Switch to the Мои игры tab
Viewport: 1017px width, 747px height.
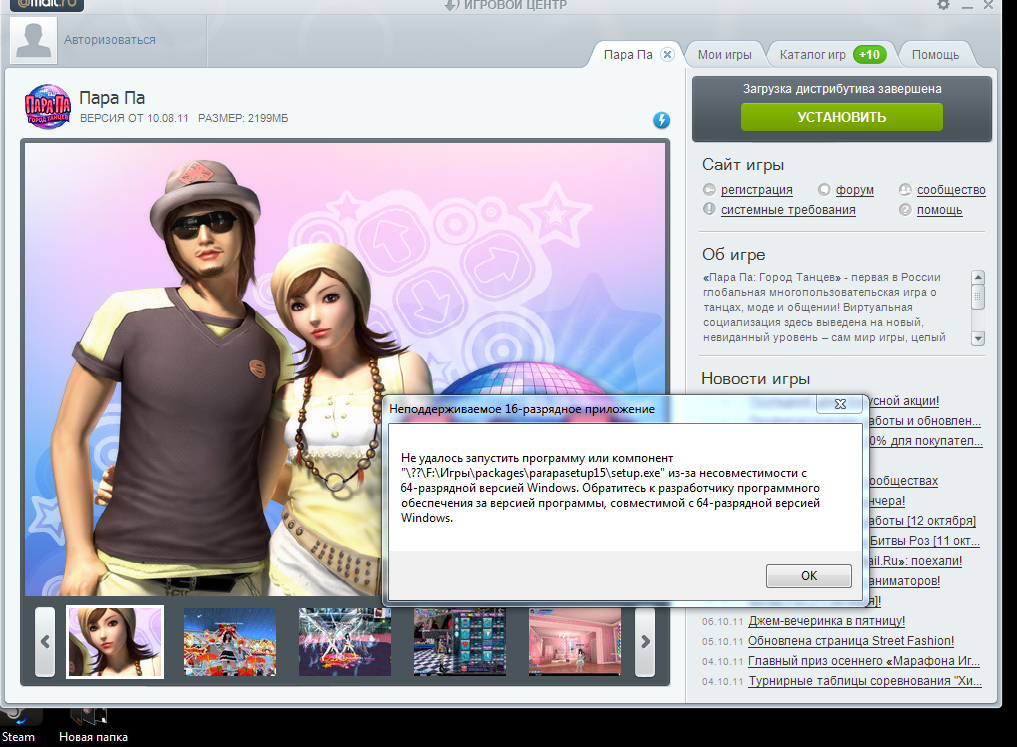724,55
